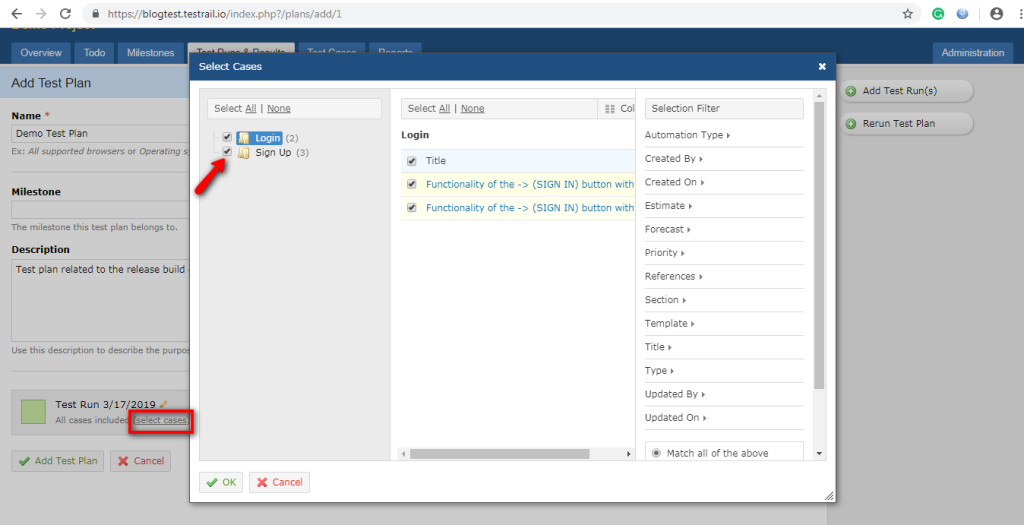Click the Sign Up folder icon

[244, 153]
